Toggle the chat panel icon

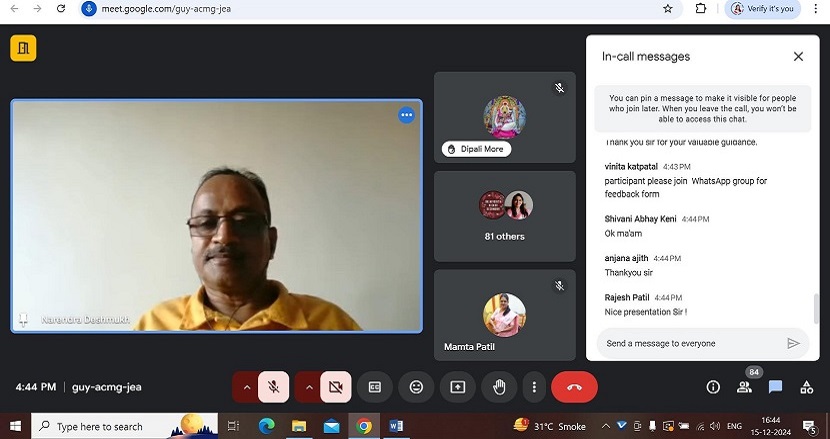[775, 387]
